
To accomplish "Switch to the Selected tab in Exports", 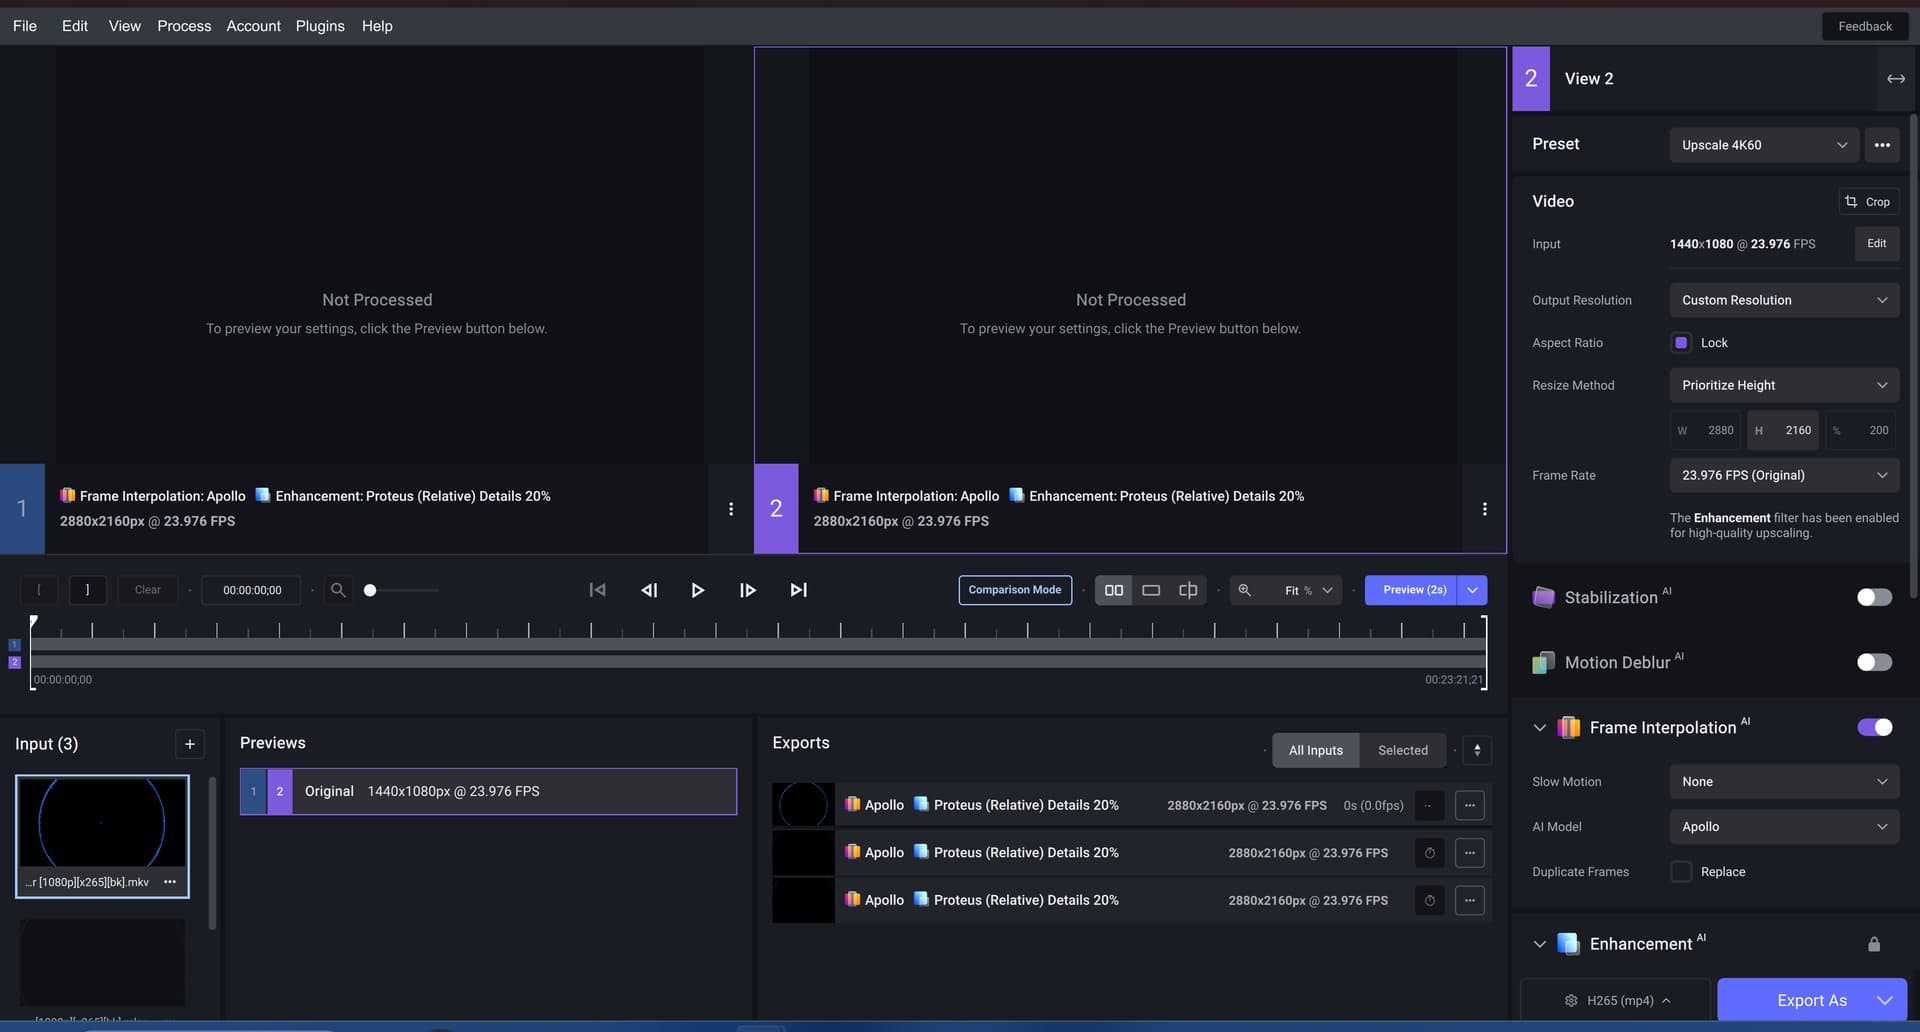I will coord(1403,750).
